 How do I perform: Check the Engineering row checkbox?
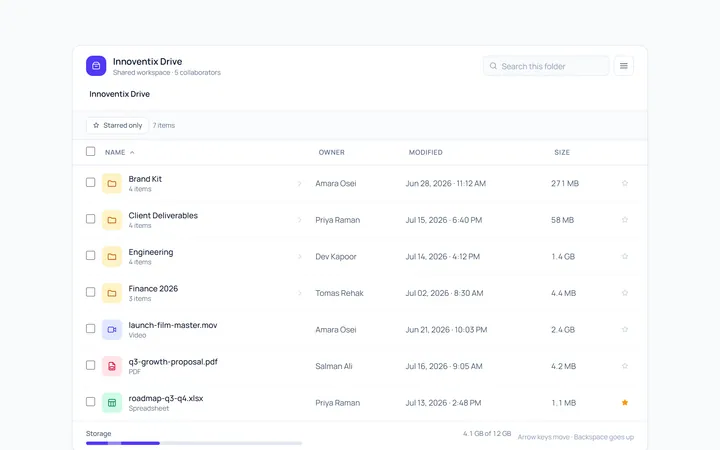click(x=90, y=255)
